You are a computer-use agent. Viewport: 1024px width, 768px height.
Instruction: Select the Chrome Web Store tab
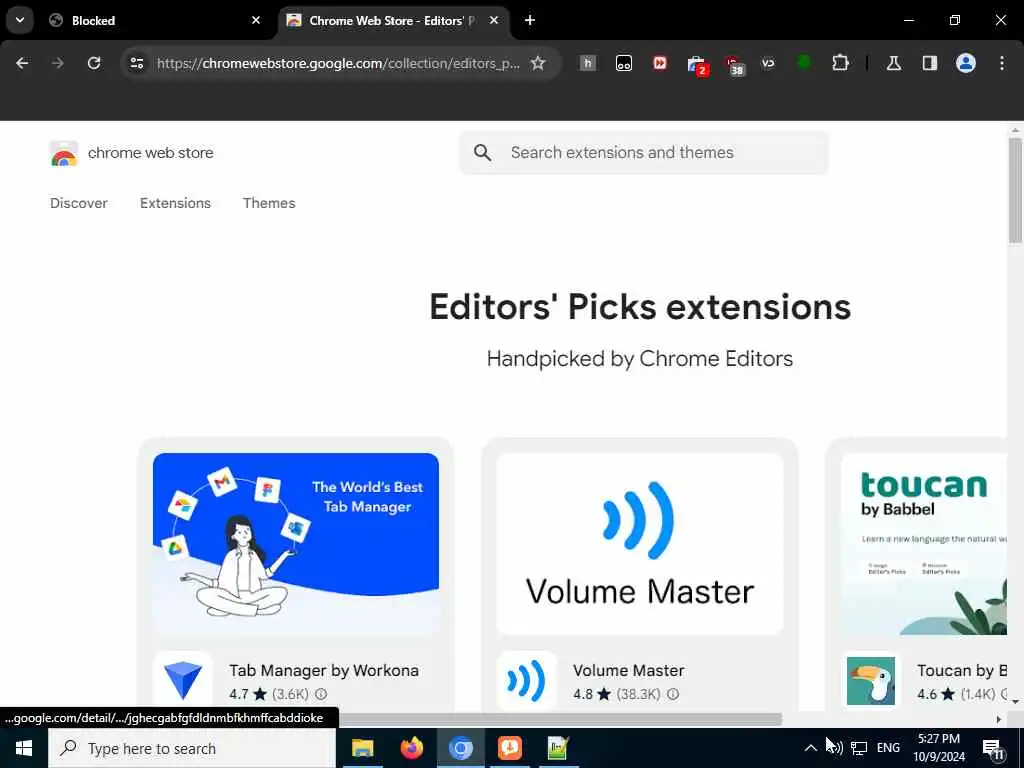click(x=392, y=20)
